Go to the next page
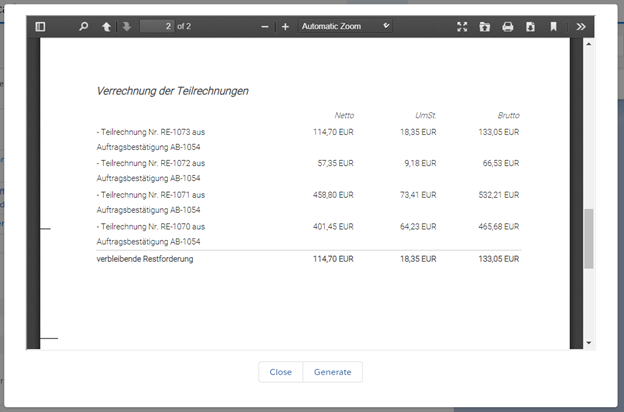Screen dimensions: 624x412 point(127,26)
